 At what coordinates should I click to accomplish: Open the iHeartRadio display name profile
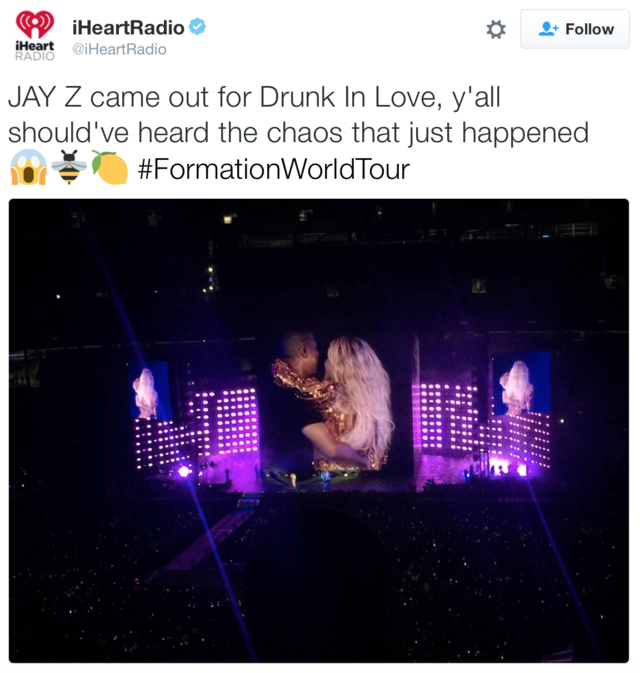[128, 28]
